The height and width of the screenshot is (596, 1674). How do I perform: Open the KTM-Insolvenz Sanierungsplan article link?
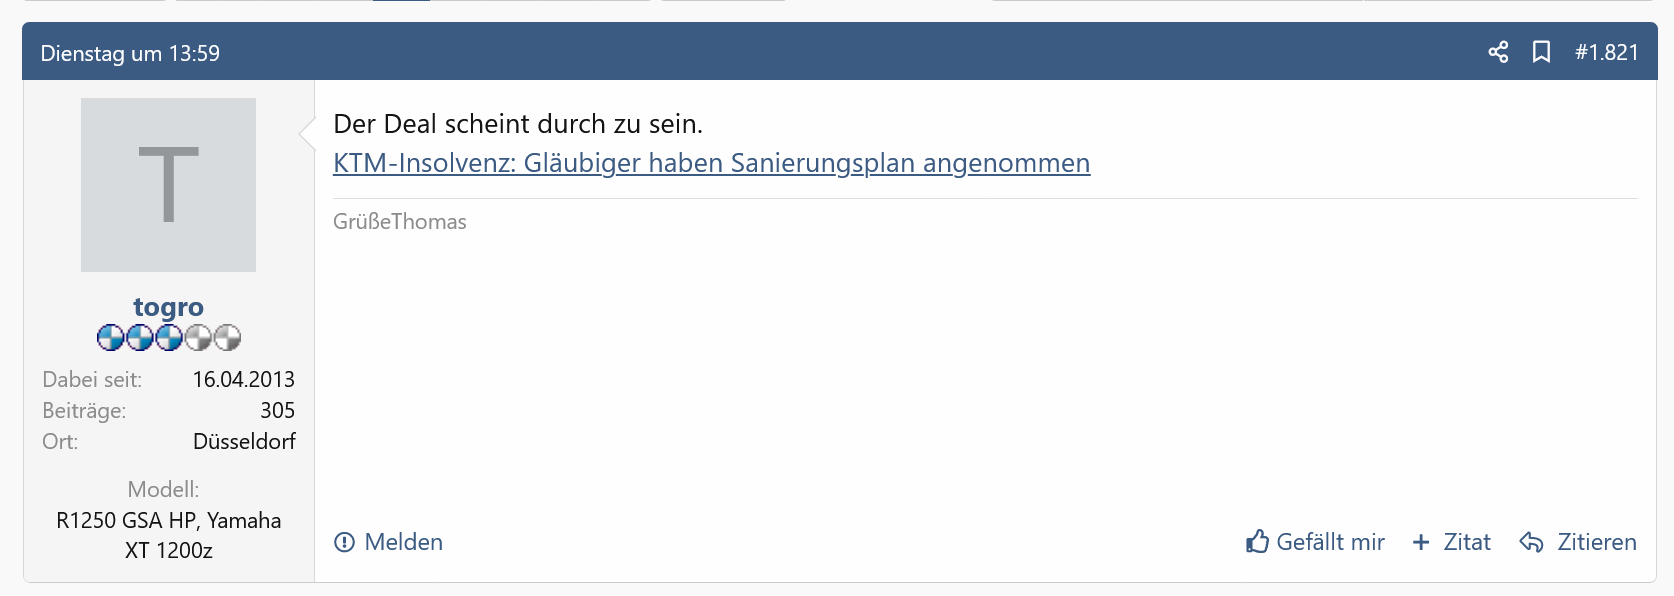click(x=711, y=163)
